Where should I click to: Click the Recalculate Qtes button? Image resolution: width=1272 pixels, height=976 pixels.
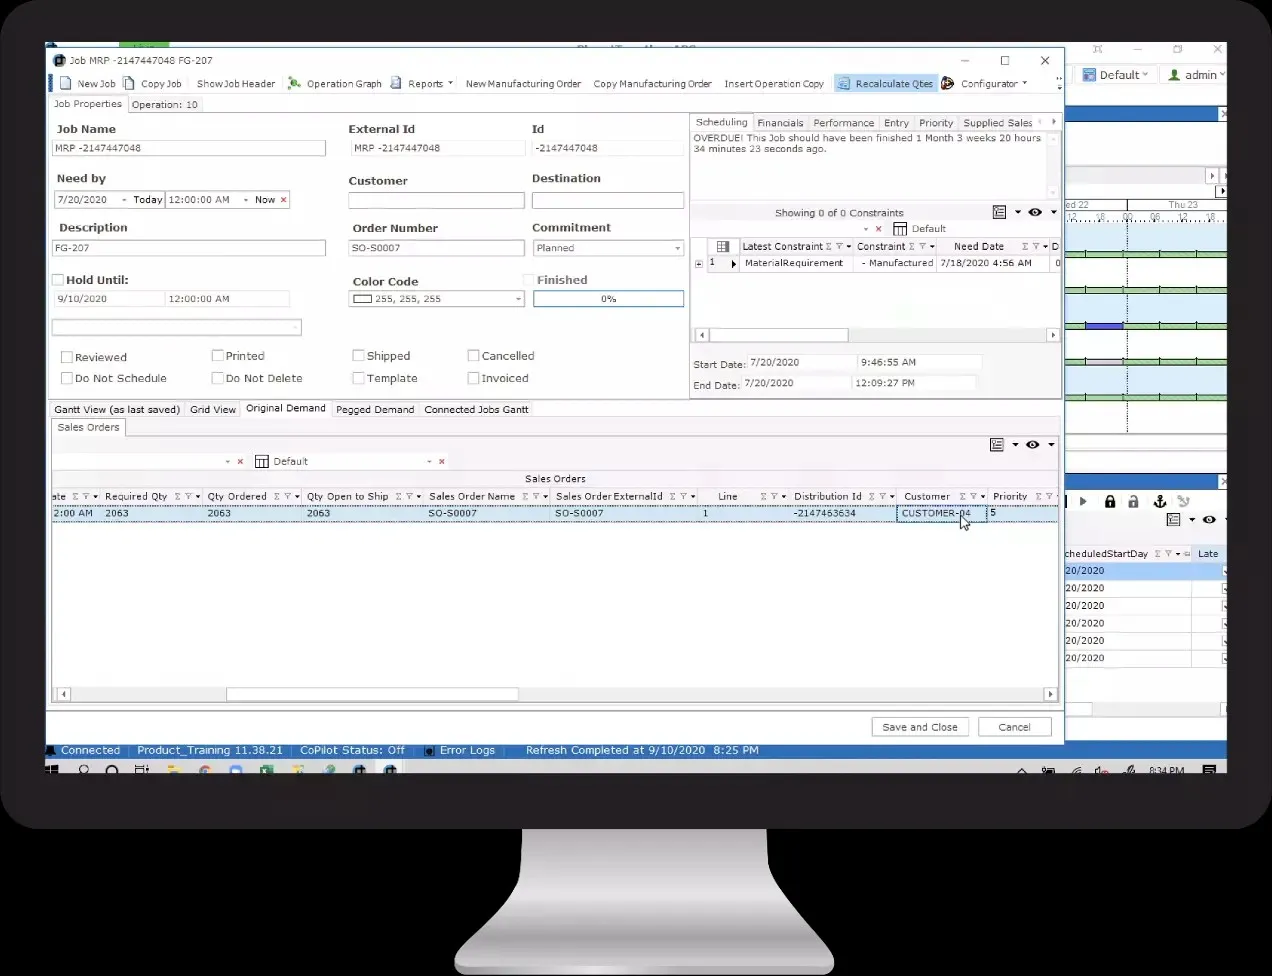coord(885,84)
